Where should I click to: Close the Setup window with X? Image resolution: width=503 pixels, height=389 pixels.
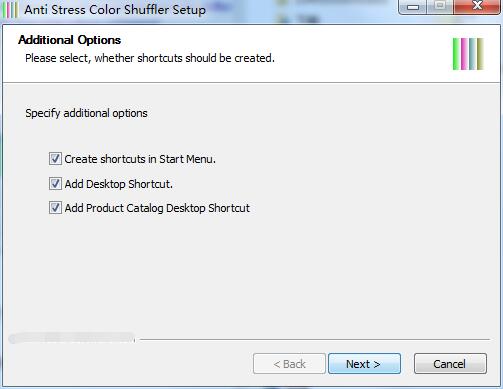click(477, 6)
